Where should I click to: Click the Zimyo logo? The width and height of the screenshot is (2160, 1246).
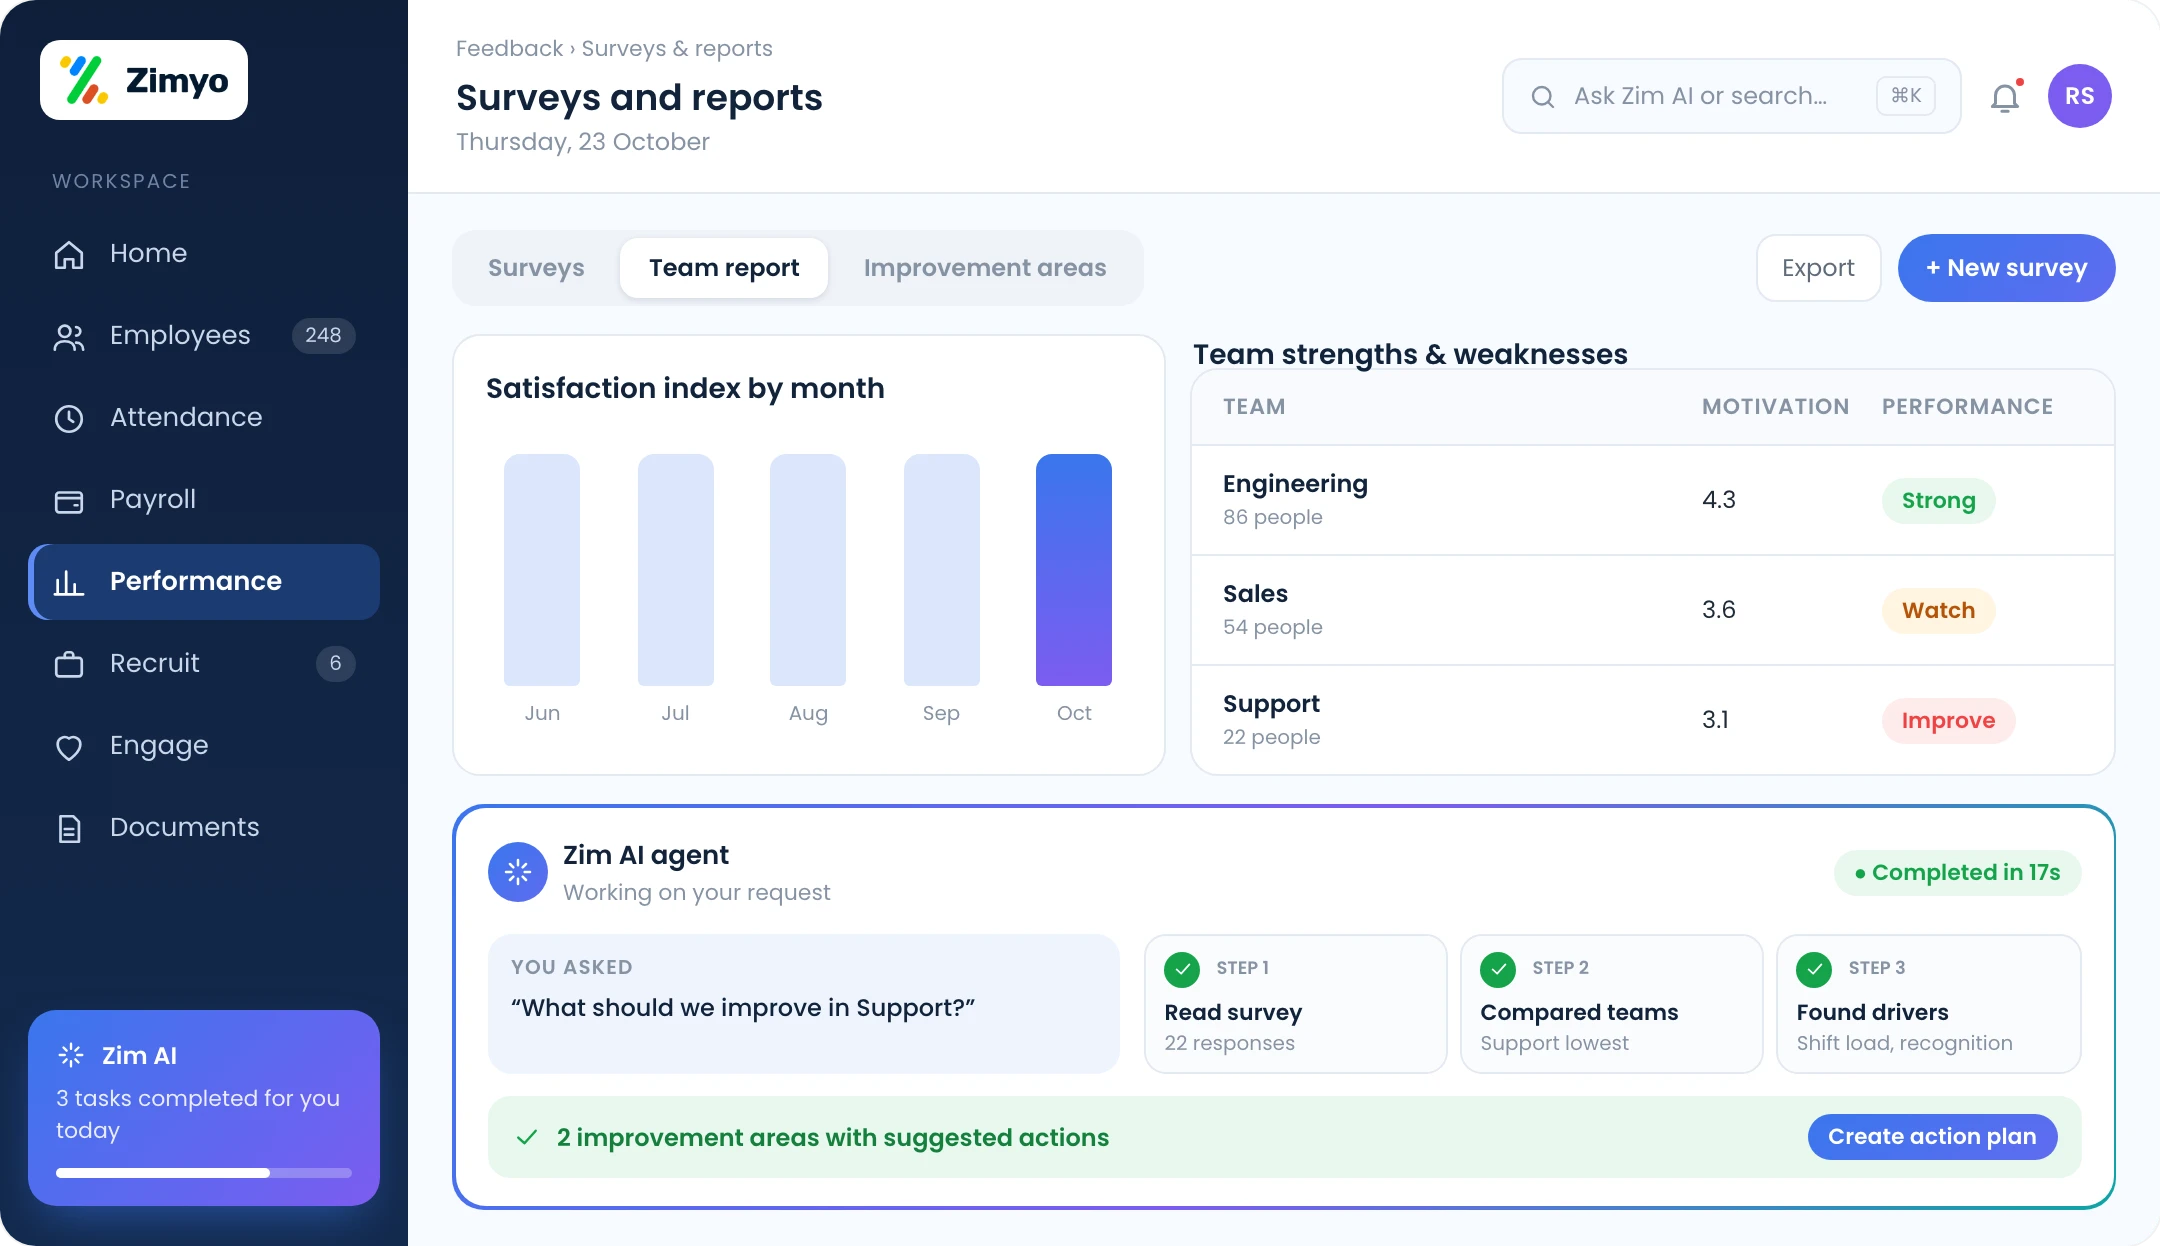click(144, 80)
